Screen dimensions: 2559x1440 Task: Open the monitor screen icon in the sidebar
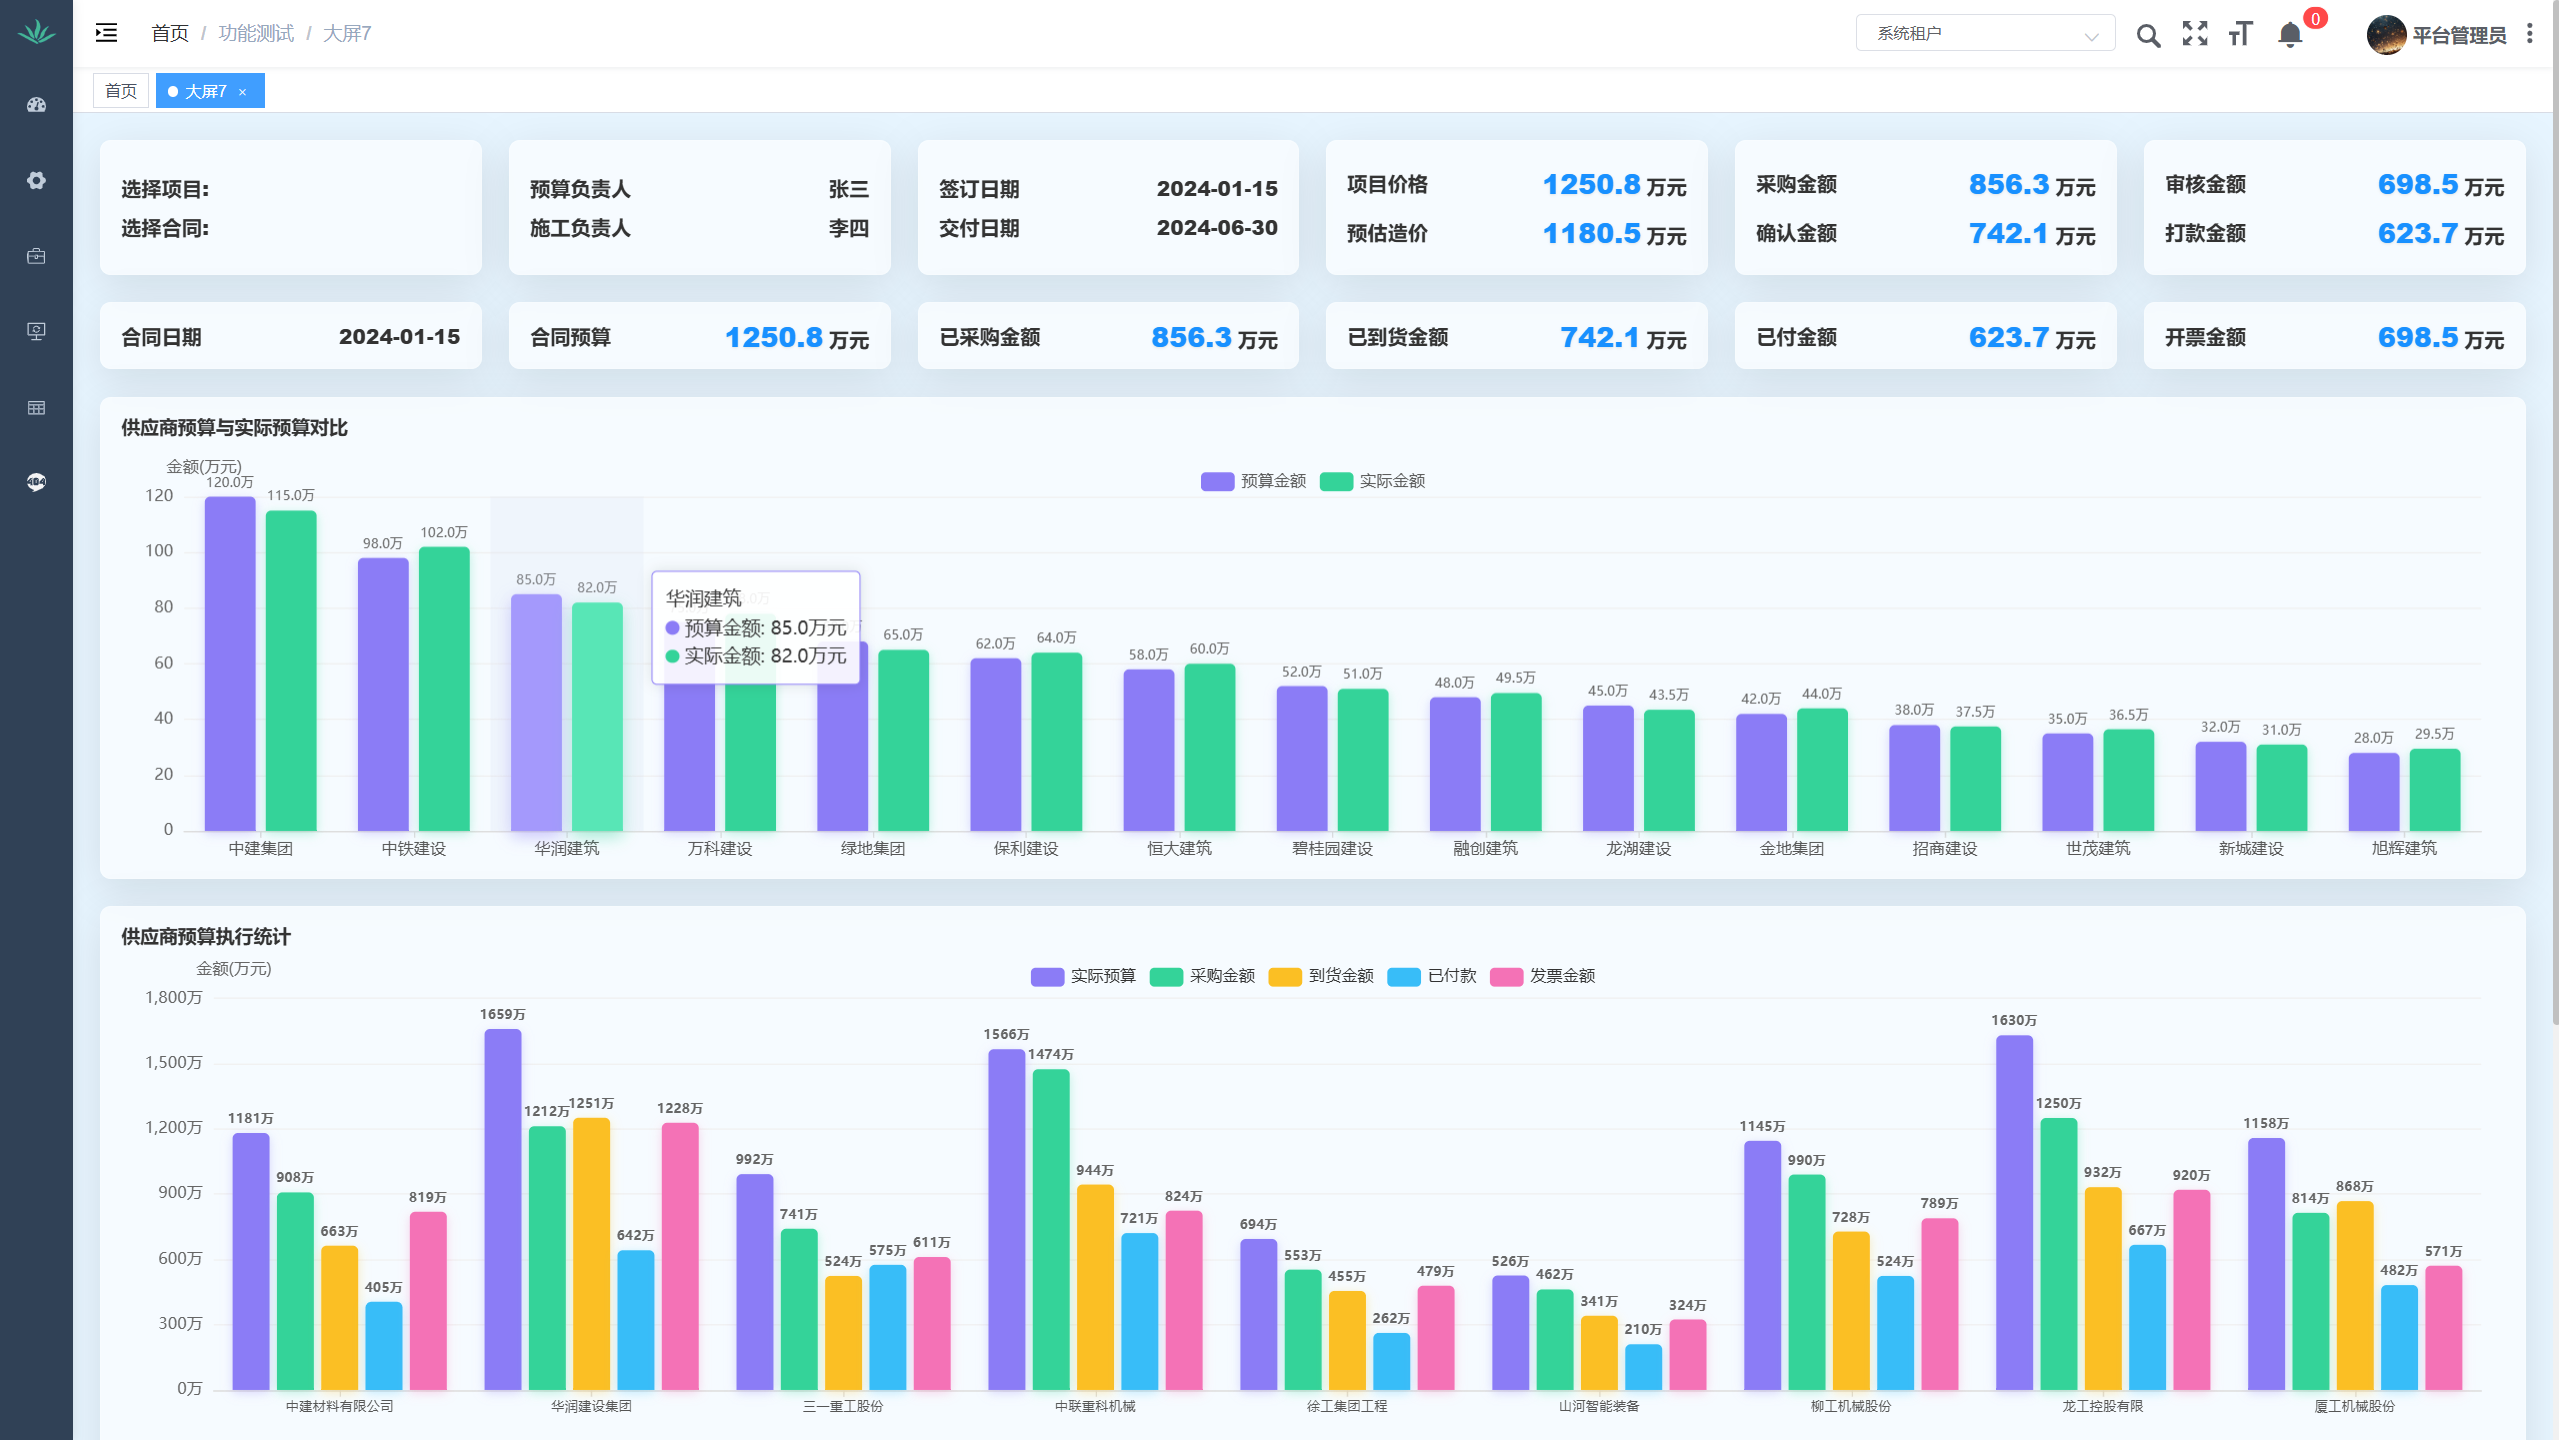tap(36, 331)
